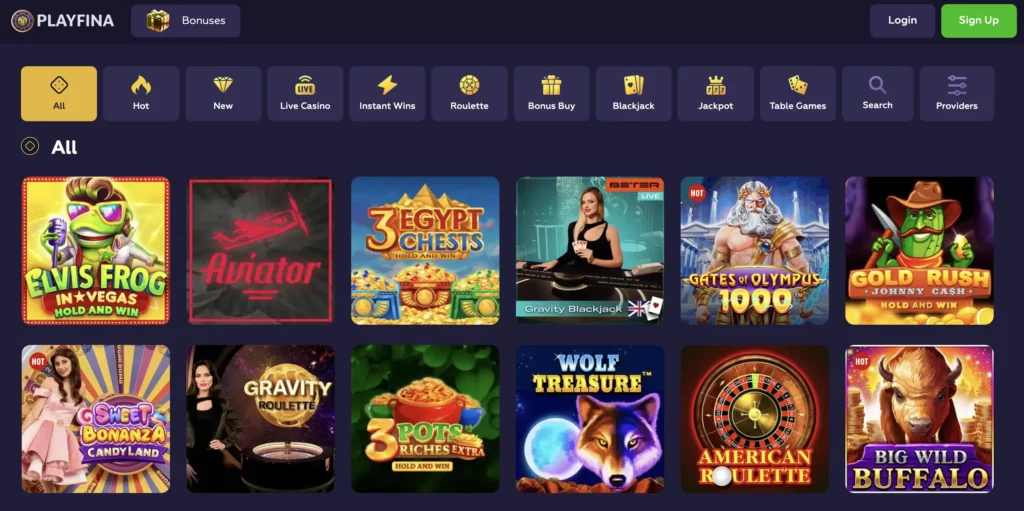Select the Blackjack cards category

pyautogui.click(x=633, y=93)
